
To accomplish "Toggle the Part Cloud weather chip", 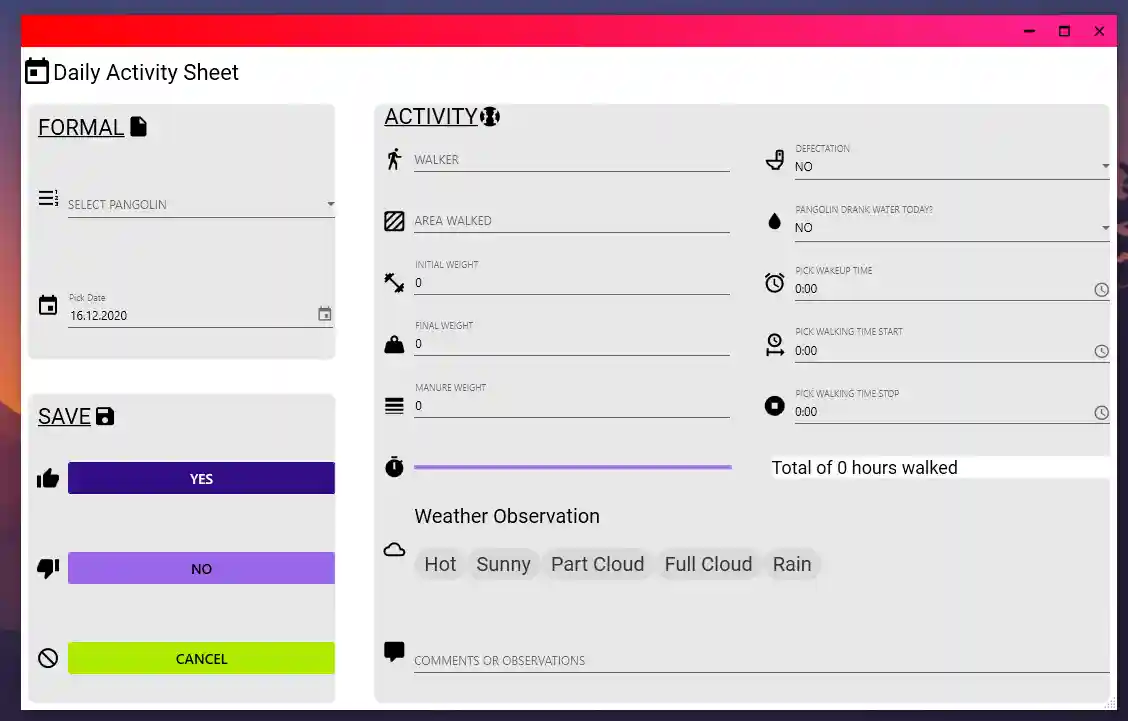I will pos(598,564).
